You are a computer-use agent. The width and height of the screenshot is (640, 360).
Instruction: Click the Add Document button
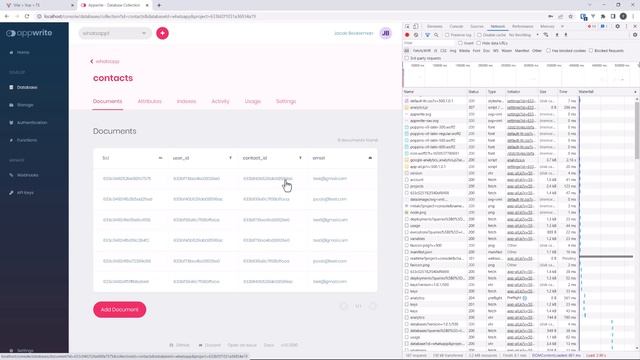(x=120, y=309)
